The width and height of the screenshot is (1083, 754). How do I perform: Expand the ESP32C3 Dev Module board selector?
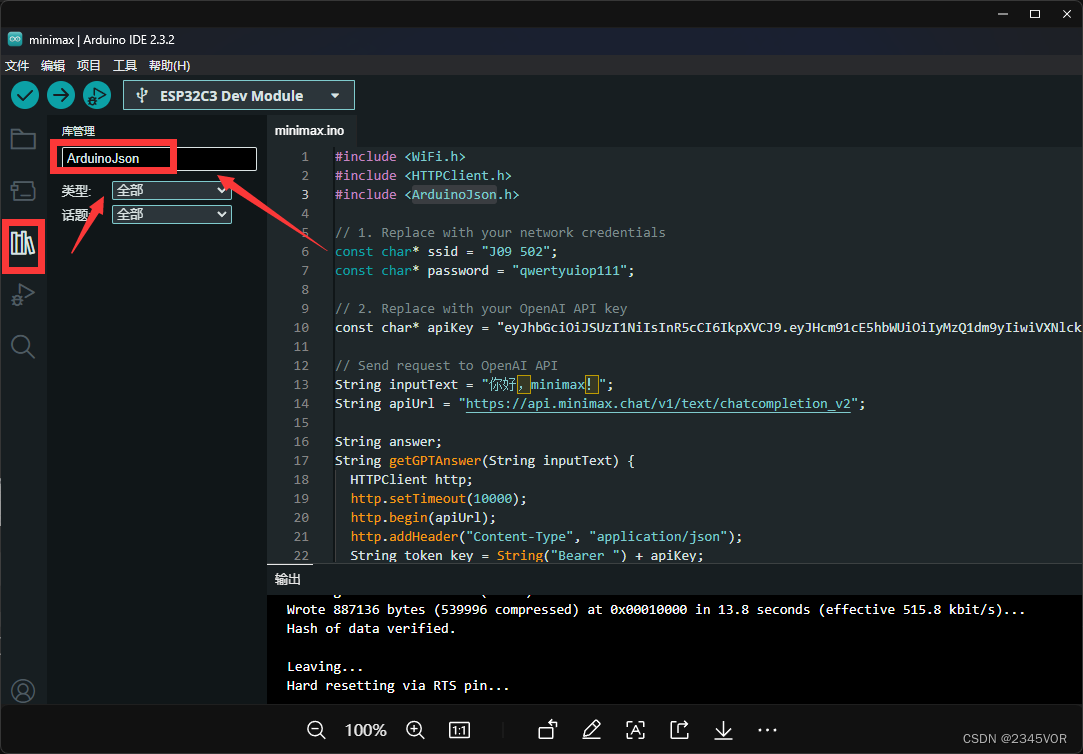[x=239, y=96]
